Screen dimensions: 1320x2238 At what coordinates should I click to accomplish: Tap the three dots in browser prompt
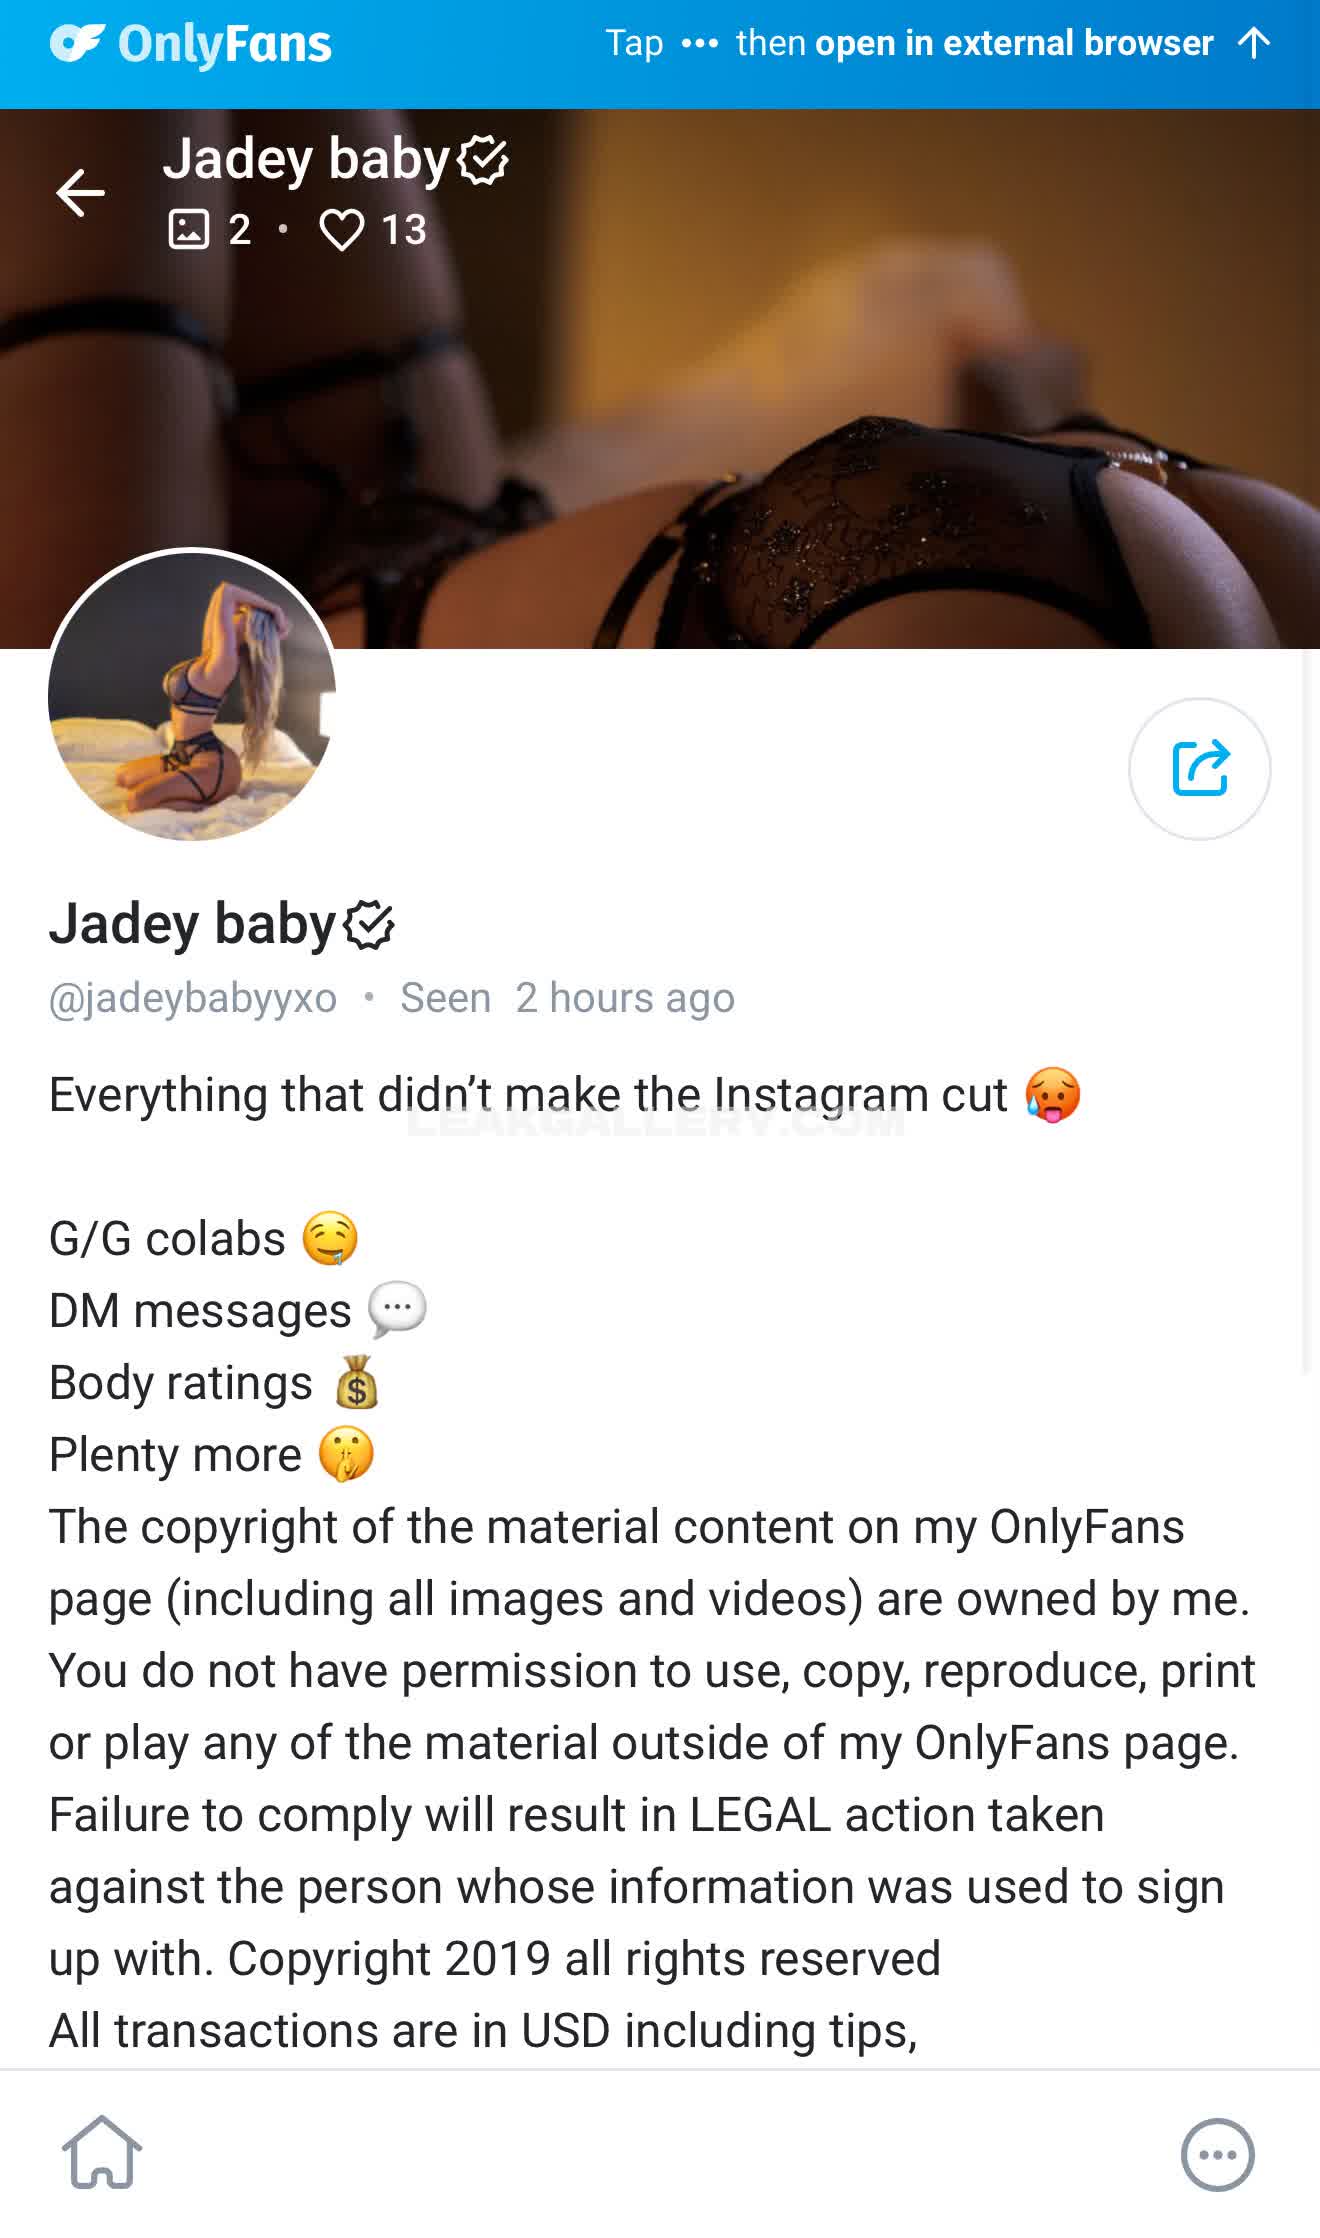click(x=699, y=44)
